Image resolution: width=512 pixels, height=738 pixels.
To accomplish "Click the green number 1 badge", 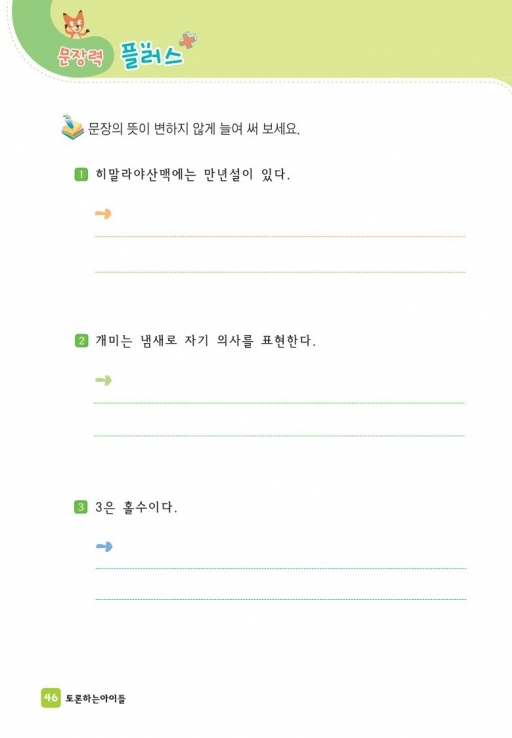I will point(81,175).
